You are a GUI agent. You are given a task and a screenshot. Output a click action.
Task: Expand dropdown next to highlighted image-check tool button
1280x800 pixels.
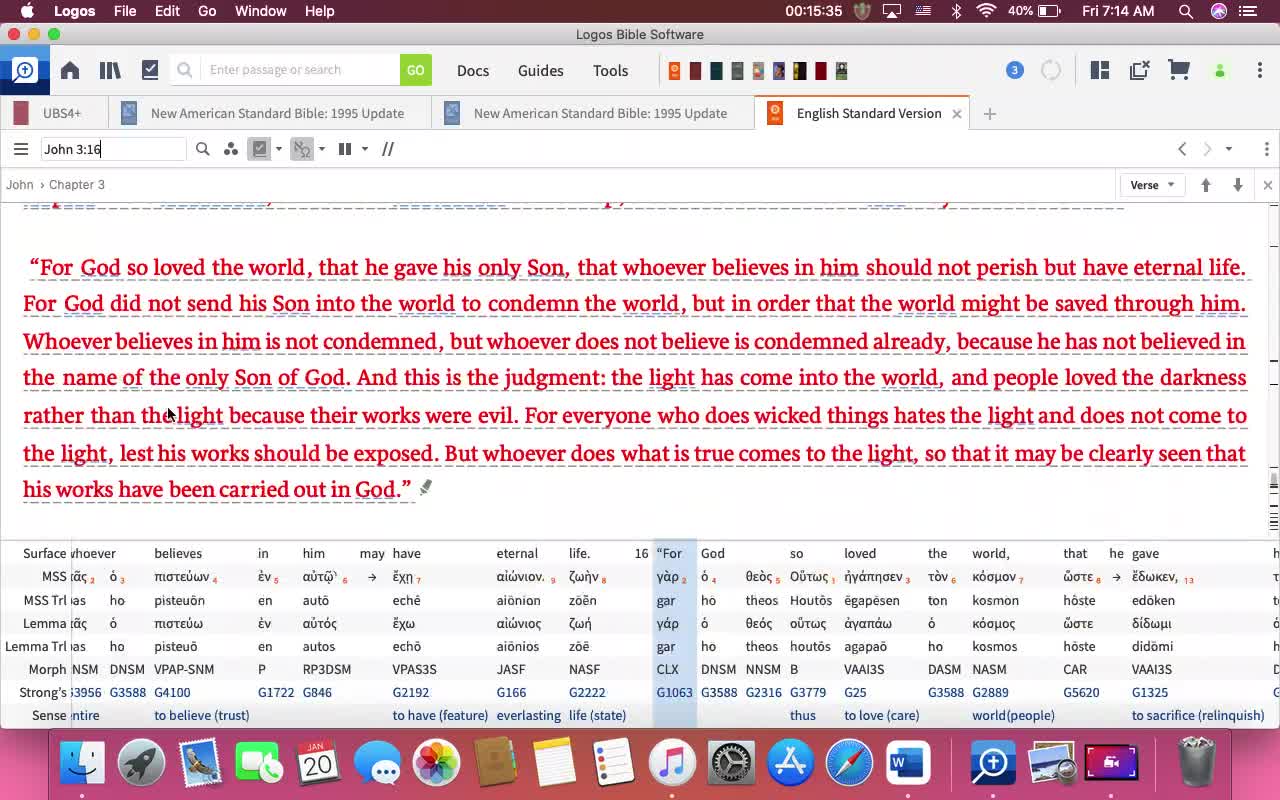(x=279, y=149)
